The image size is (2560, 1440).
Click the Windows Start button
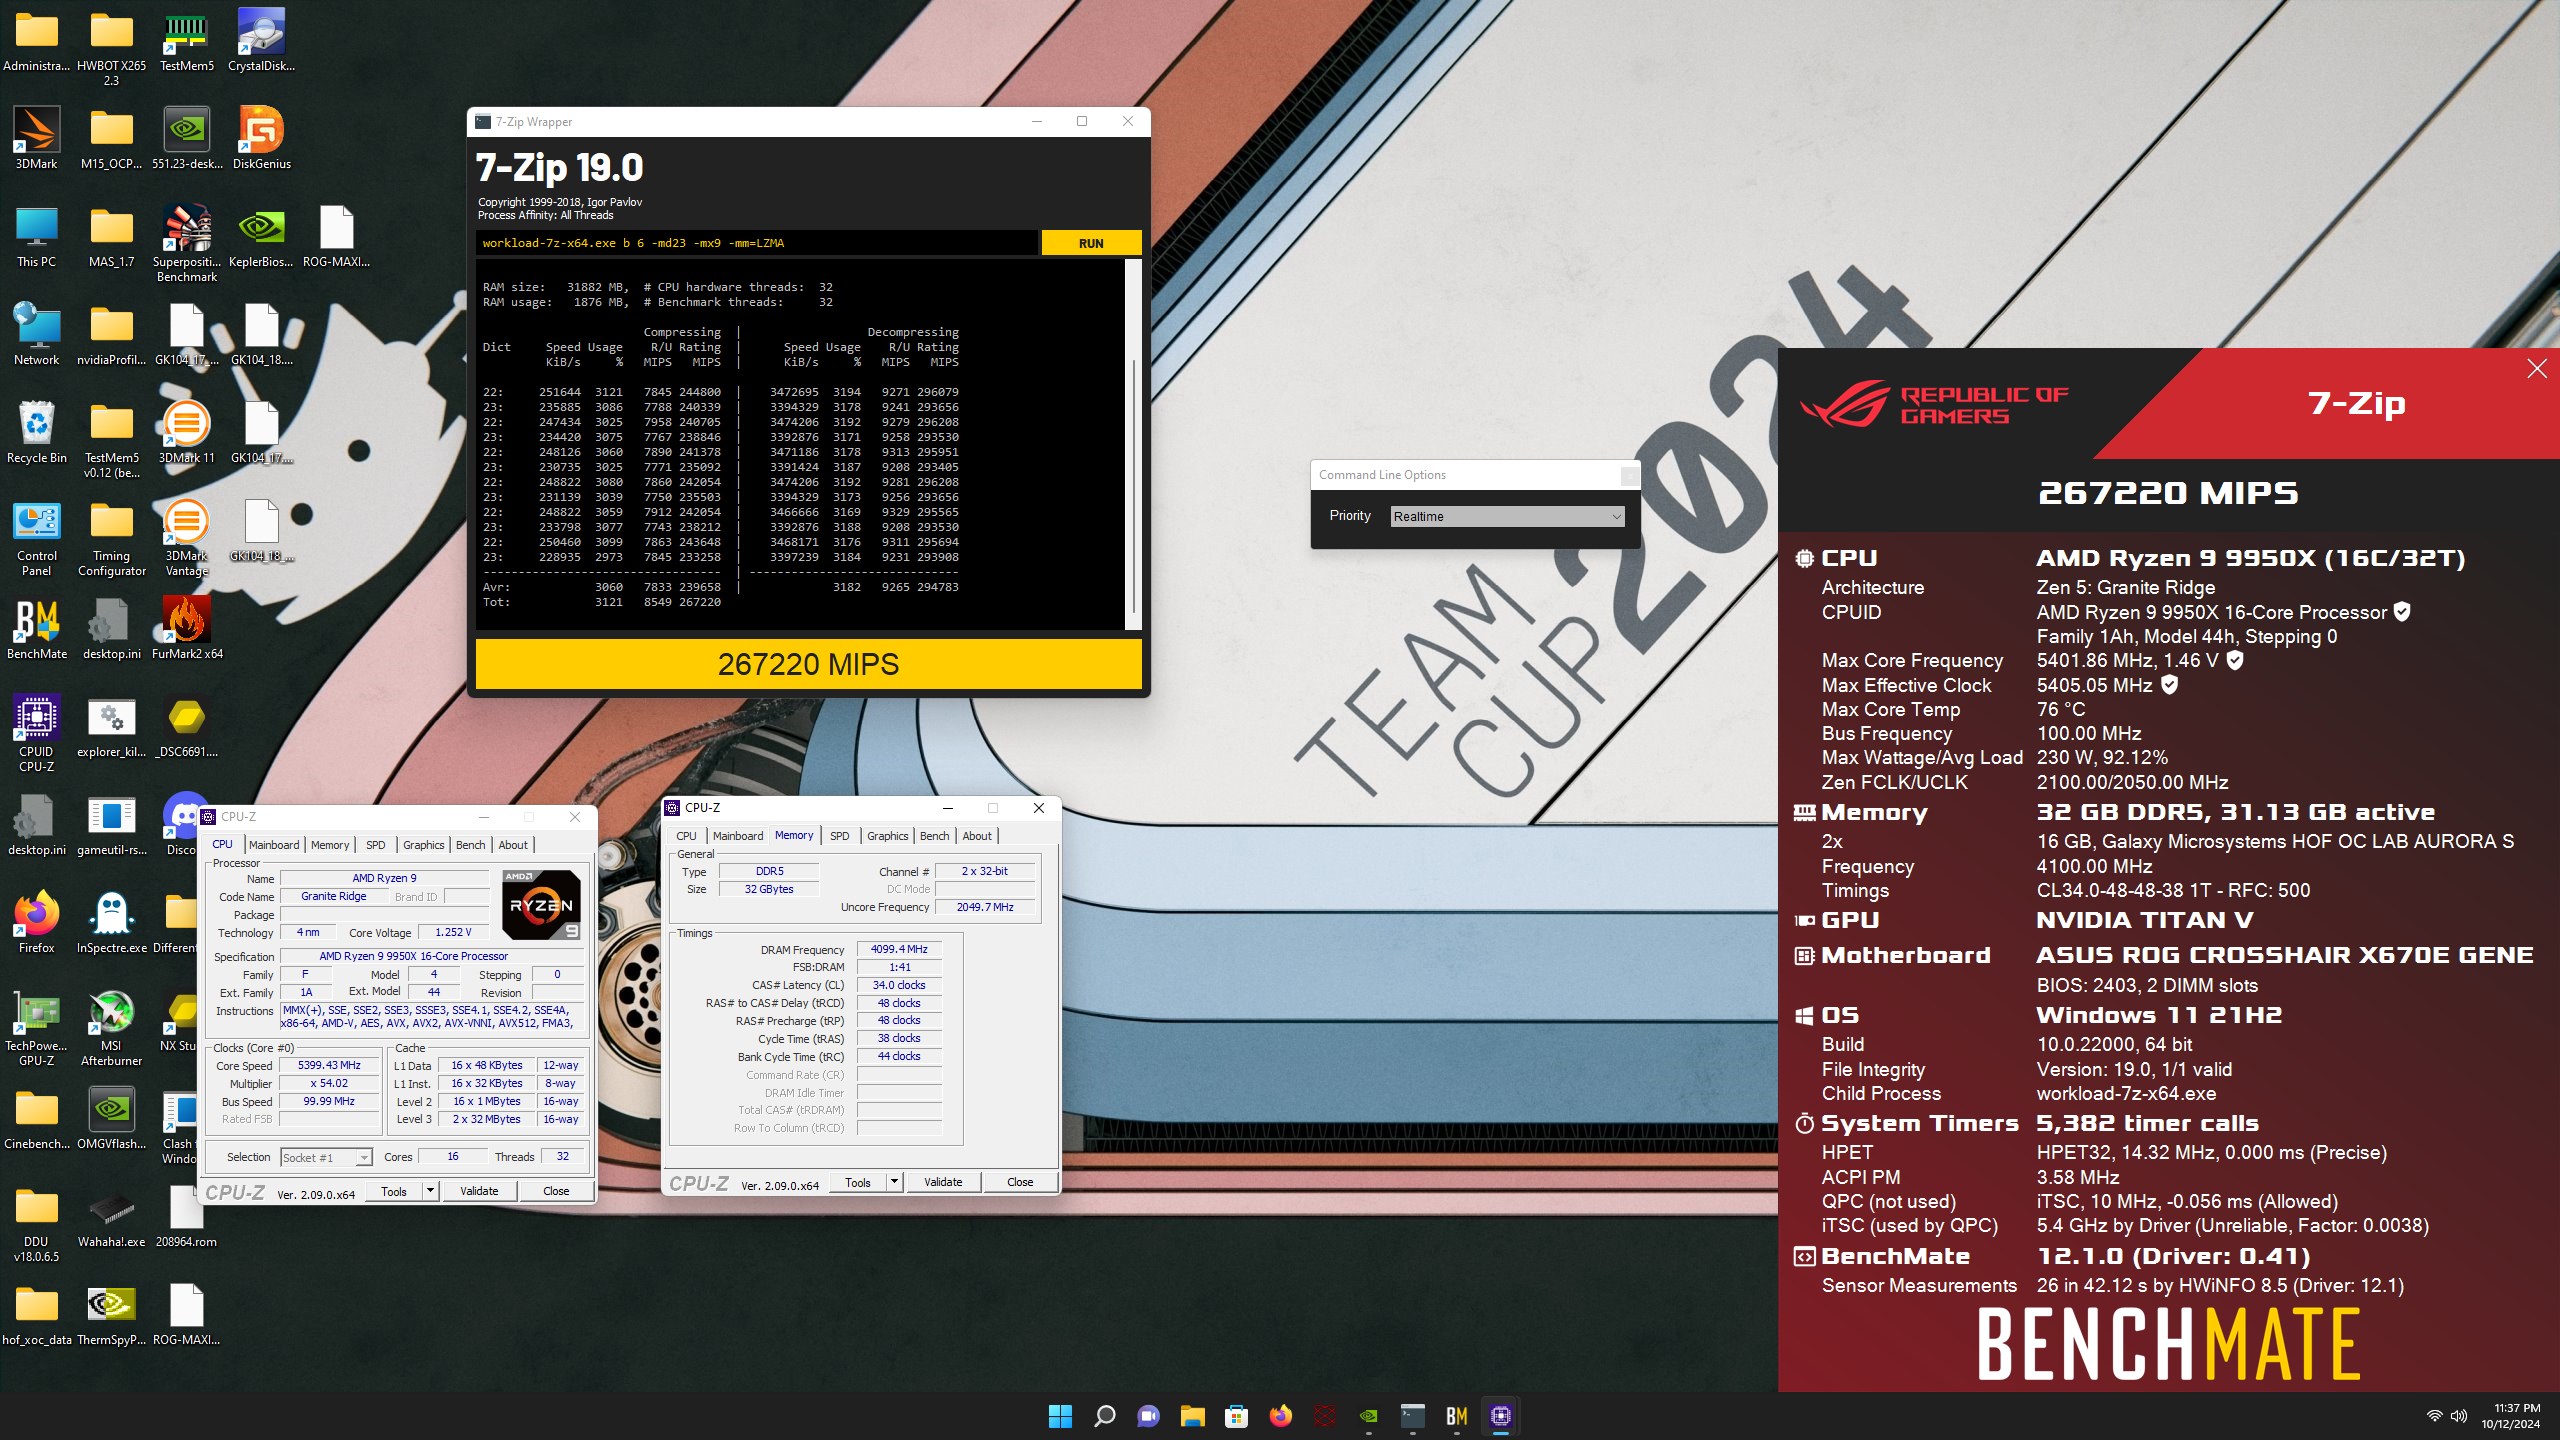(x=1060, y=1416)
